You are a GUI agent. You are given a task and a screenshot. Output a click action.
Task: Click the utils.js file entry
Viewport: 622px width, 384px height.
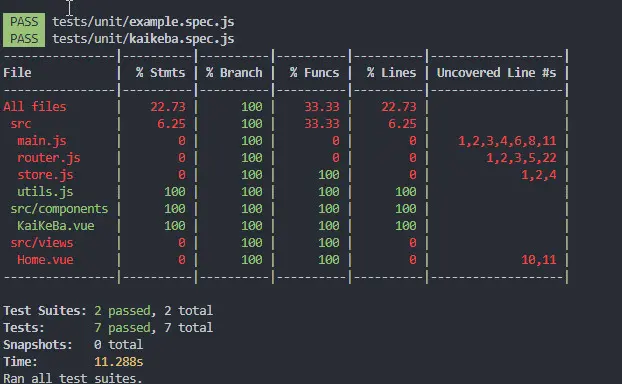(x=45, y=192)
